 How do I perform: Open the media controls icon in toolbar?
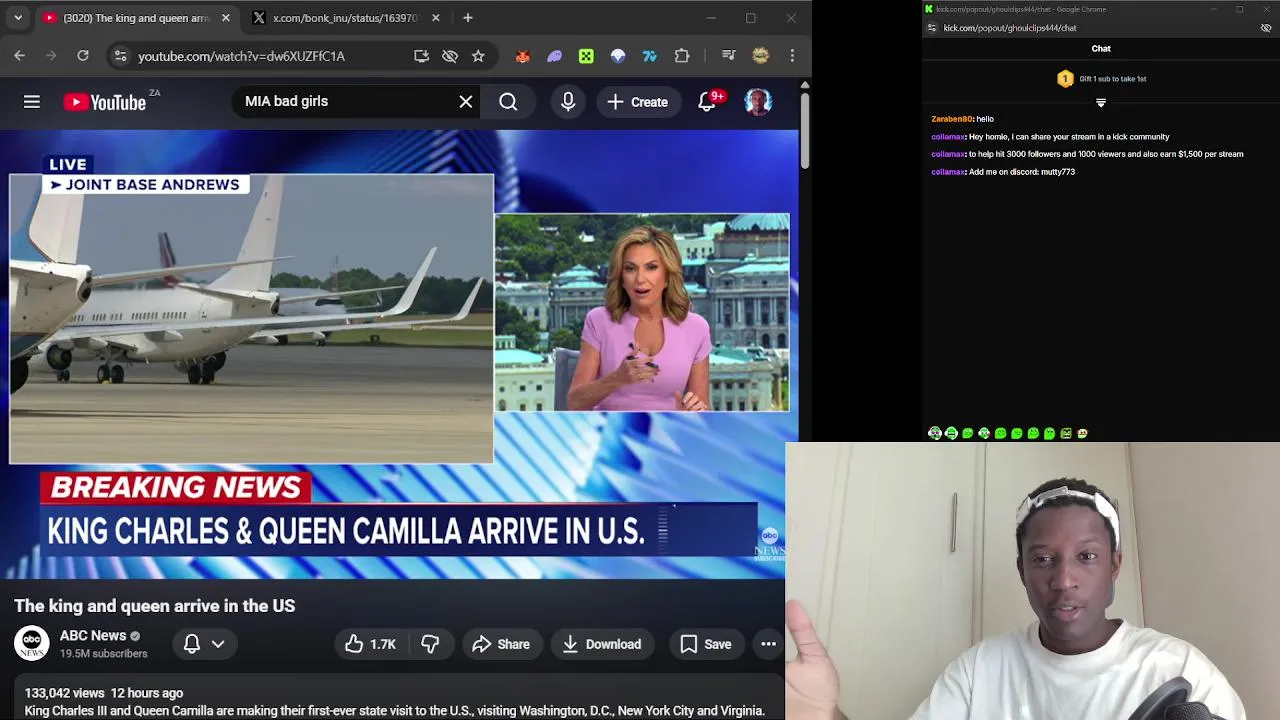click(728, 56)
